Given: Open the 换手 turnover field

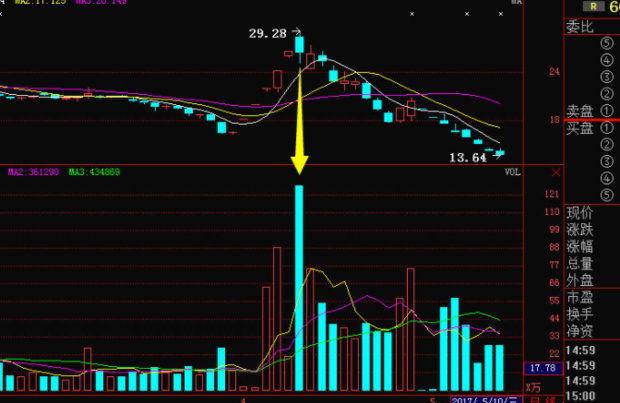Looking at the screenshot, I should [x=580, y=314].
